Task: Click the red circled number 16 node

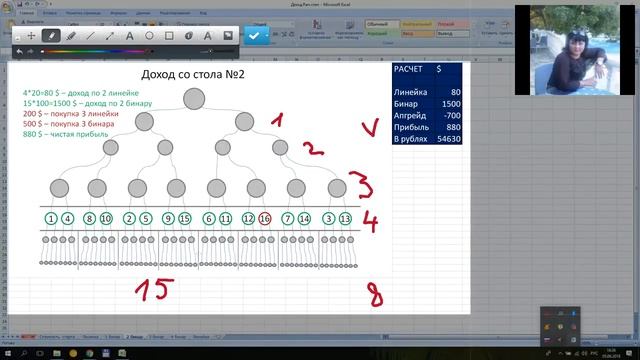Action: (264, 219)
